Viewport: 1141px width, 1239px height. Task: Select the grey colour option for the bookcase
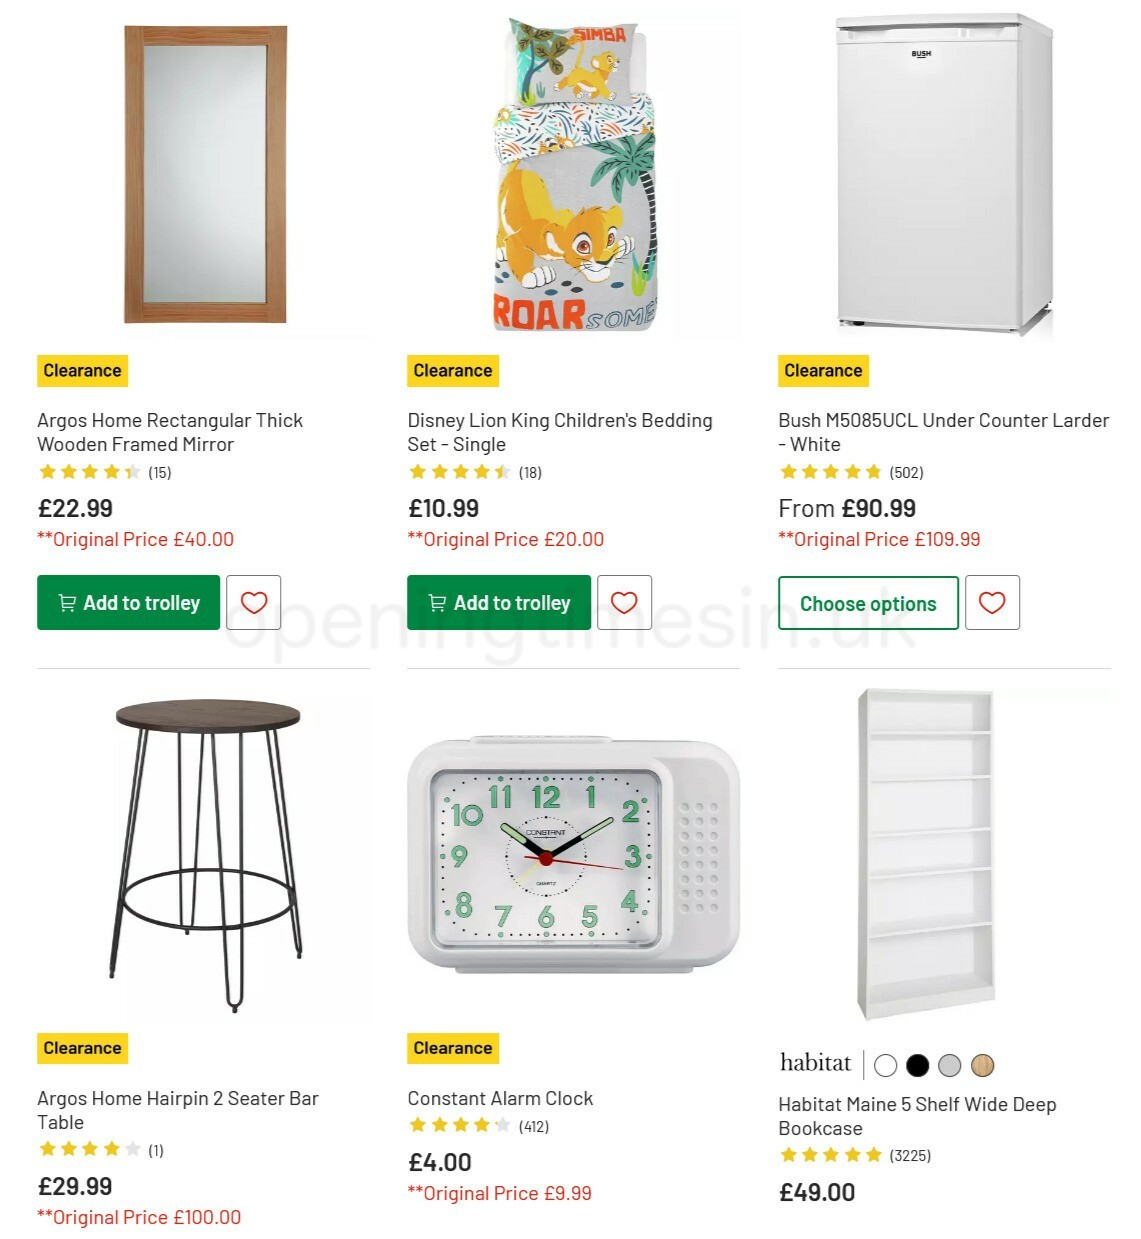point(949,1066)
